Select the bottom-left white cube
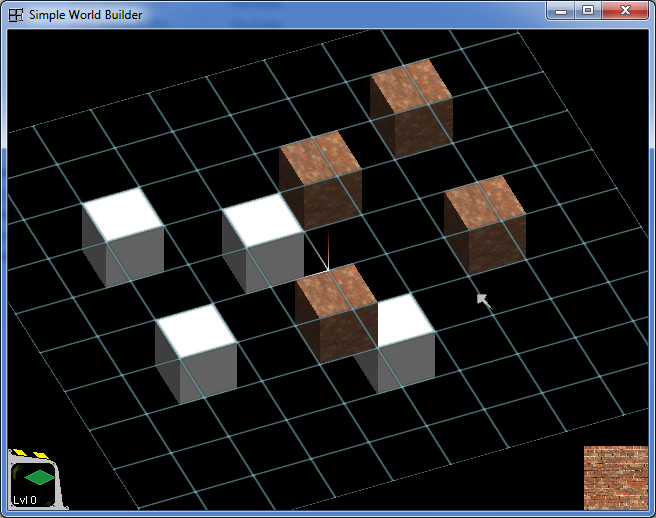The image size is (656, 518). (x=196, y=354)
